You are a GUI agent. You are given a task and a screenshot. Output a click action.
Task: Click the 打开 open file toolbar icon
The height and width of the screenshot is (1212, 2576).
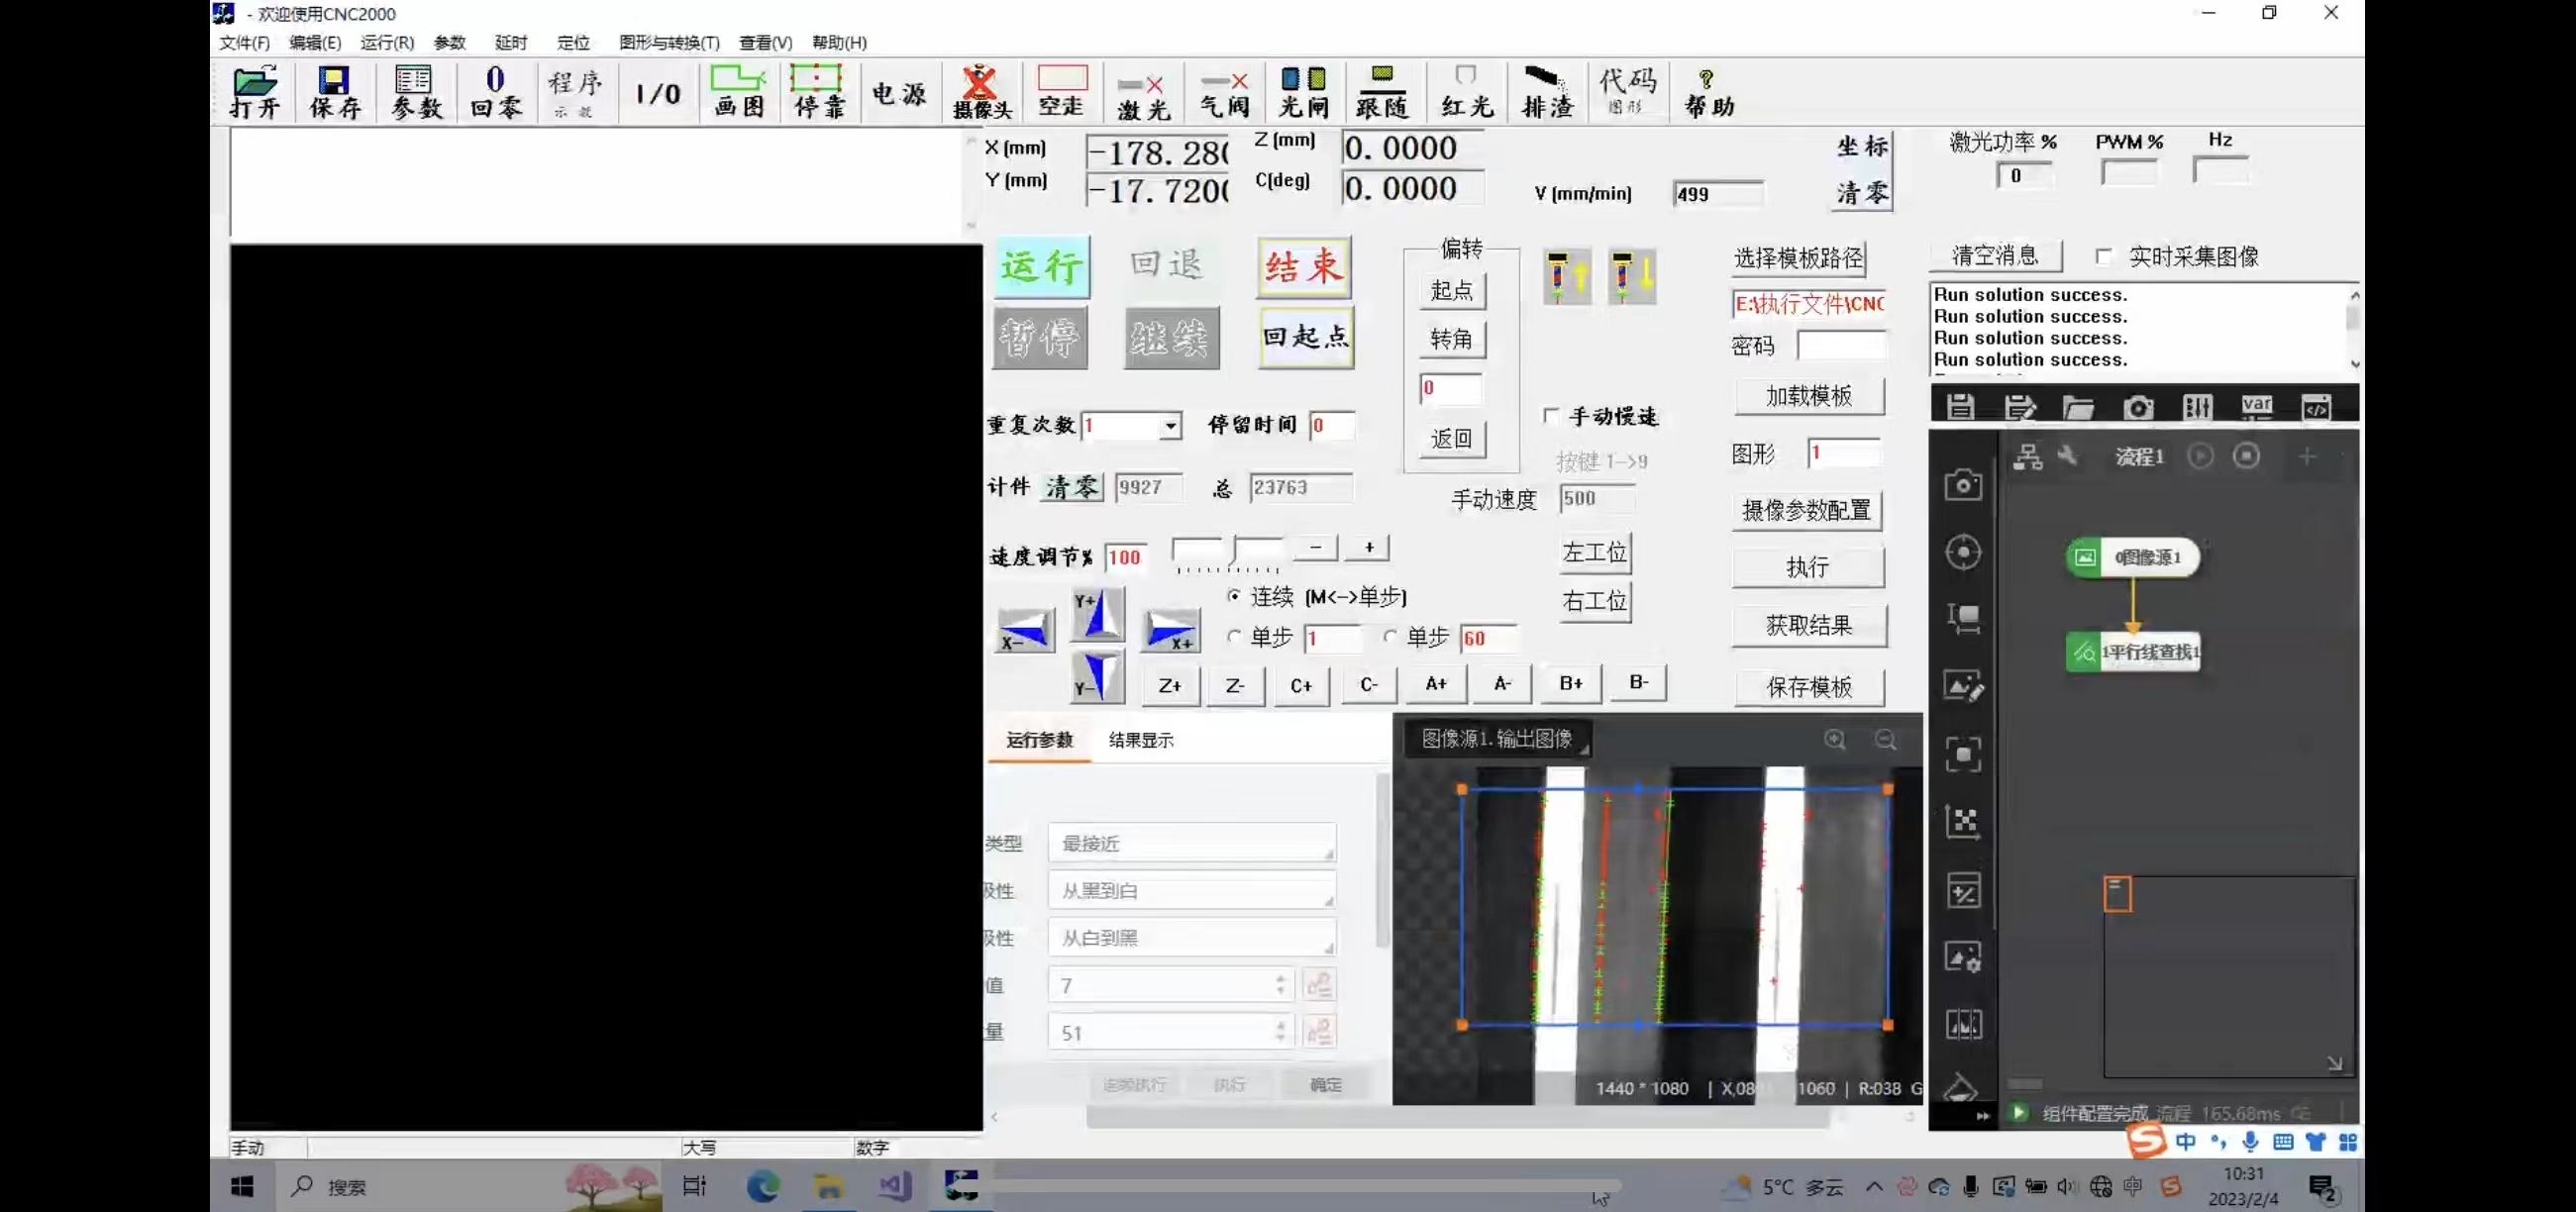[254, 92]
